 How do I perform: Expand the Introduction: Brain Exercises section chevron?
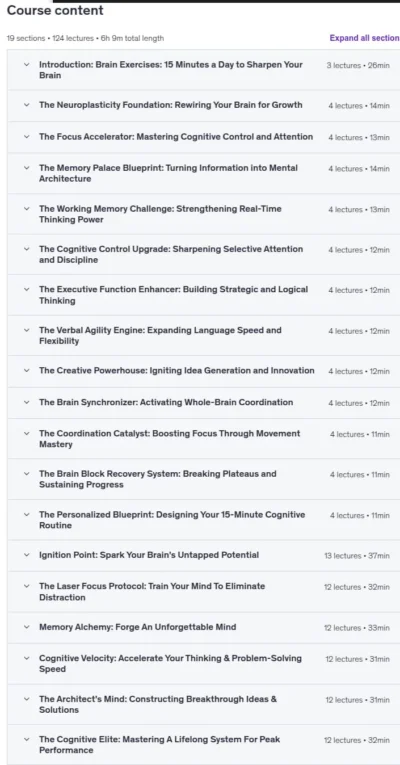27,64
